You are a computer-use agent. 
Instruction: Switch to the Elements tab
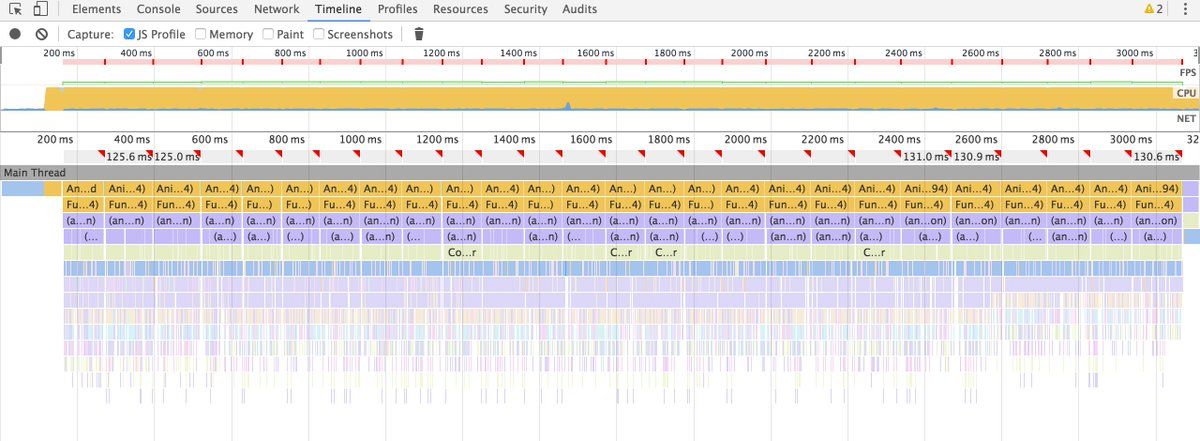(x=97, y=10)
